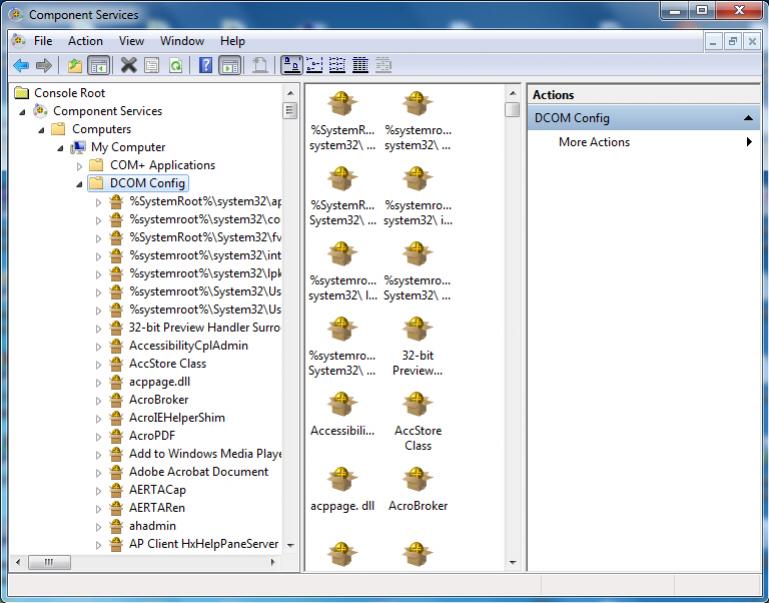Select AcroPDF in the tree
The height and width of the screenshot is (603, 769).
pyautogui.click(x=152, y=435)
